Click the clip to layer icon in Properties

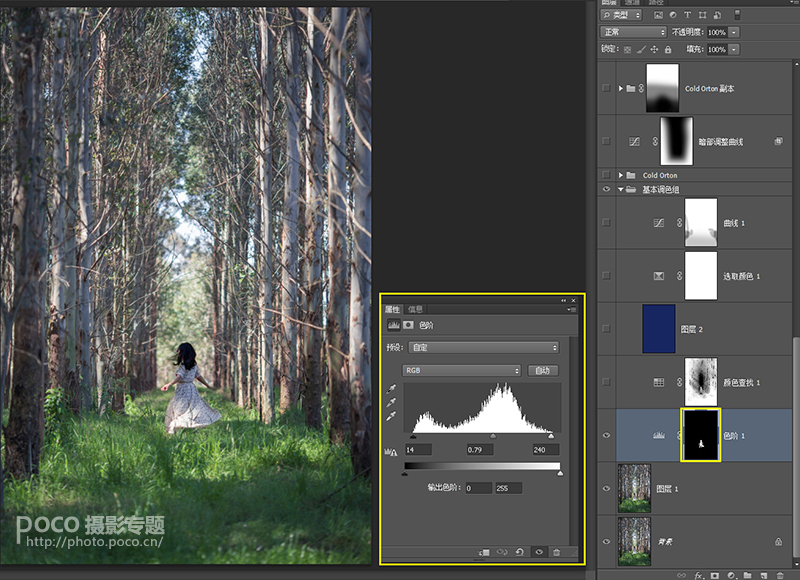484,552
